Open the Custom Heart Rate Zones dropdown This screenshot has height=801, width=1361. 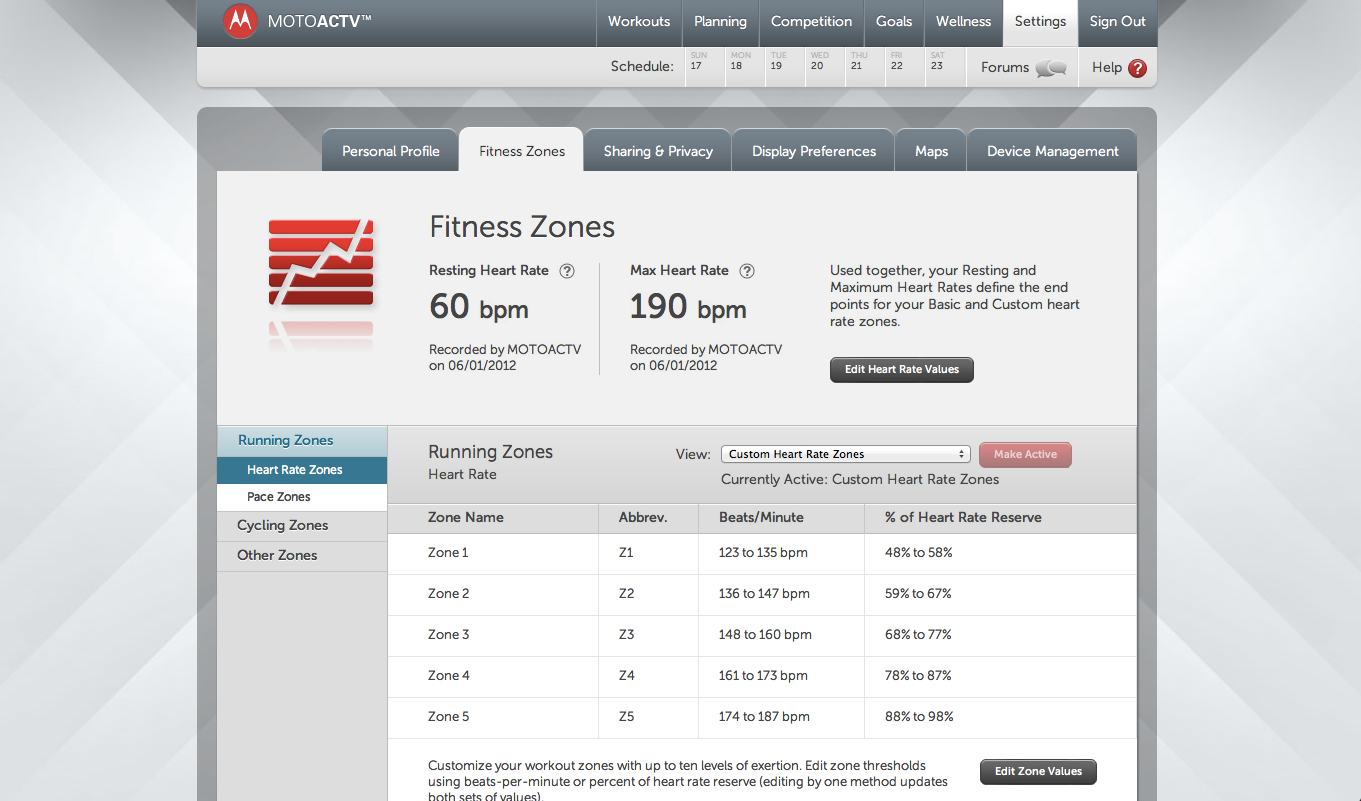(x=845, y=454)
